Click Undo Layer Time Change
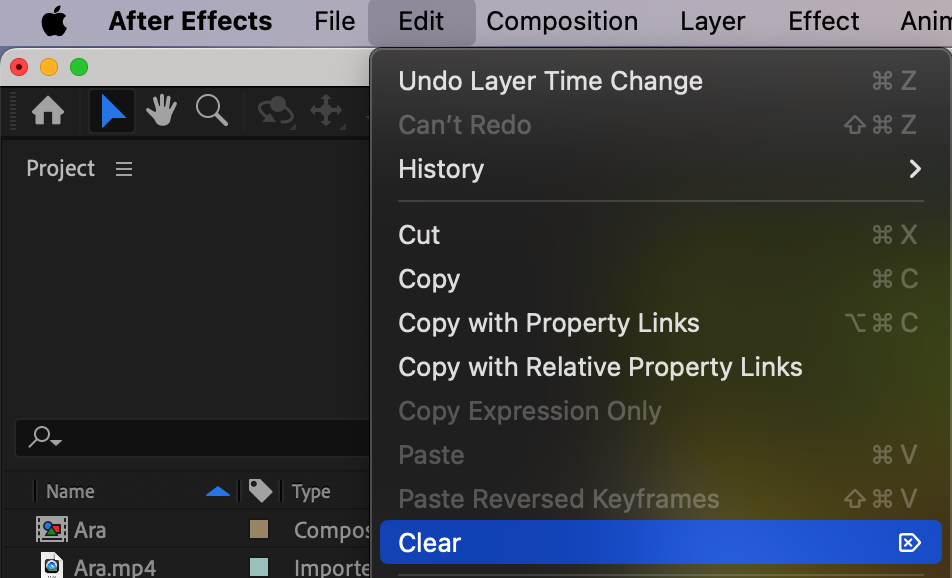 click(x=550, y=81)
